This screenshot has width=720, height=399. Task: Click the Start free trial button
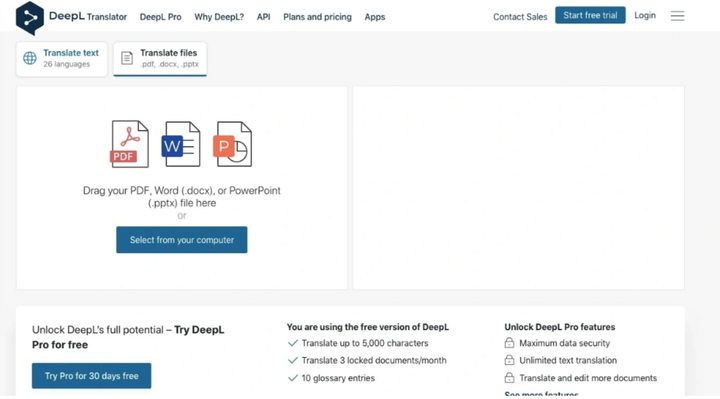pyautogui.click(x=590, y=15)
